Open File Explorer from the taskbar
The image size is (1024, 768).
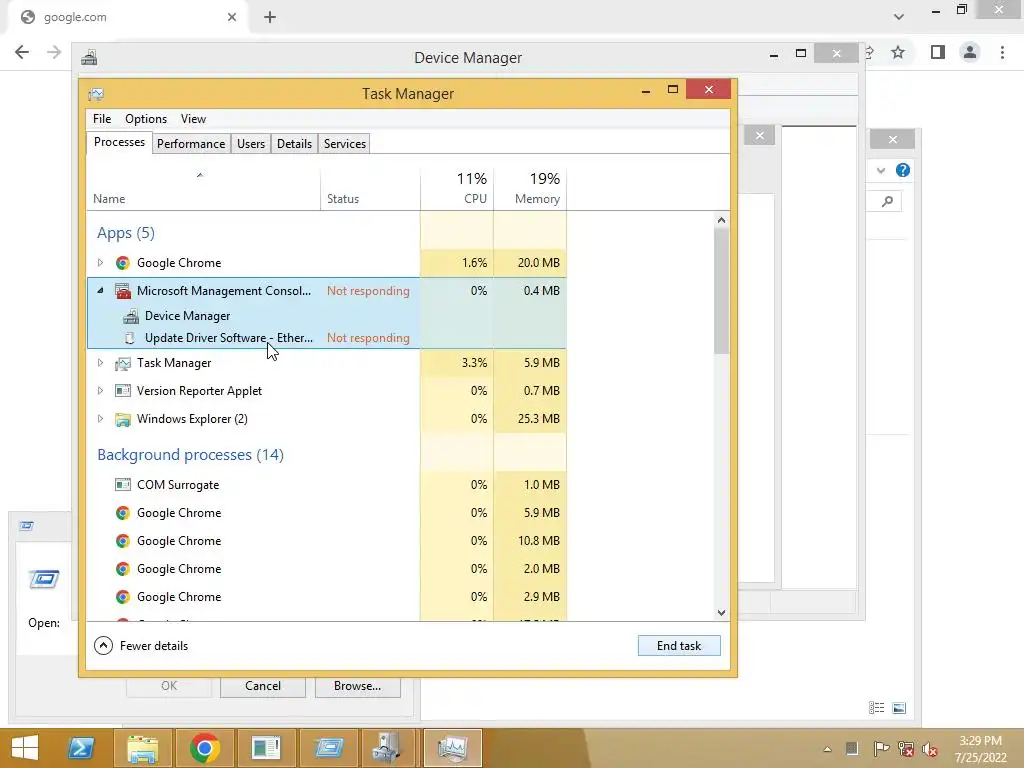[142, 748]
